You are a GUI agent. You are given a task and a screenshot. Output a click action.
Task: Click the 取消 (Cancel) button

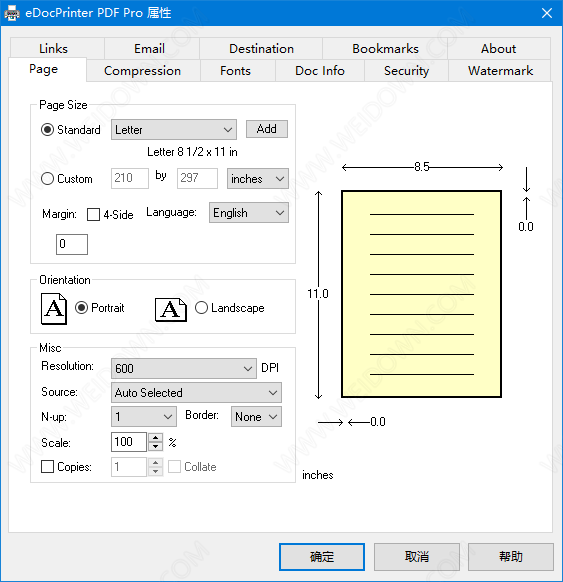point(417,557)
